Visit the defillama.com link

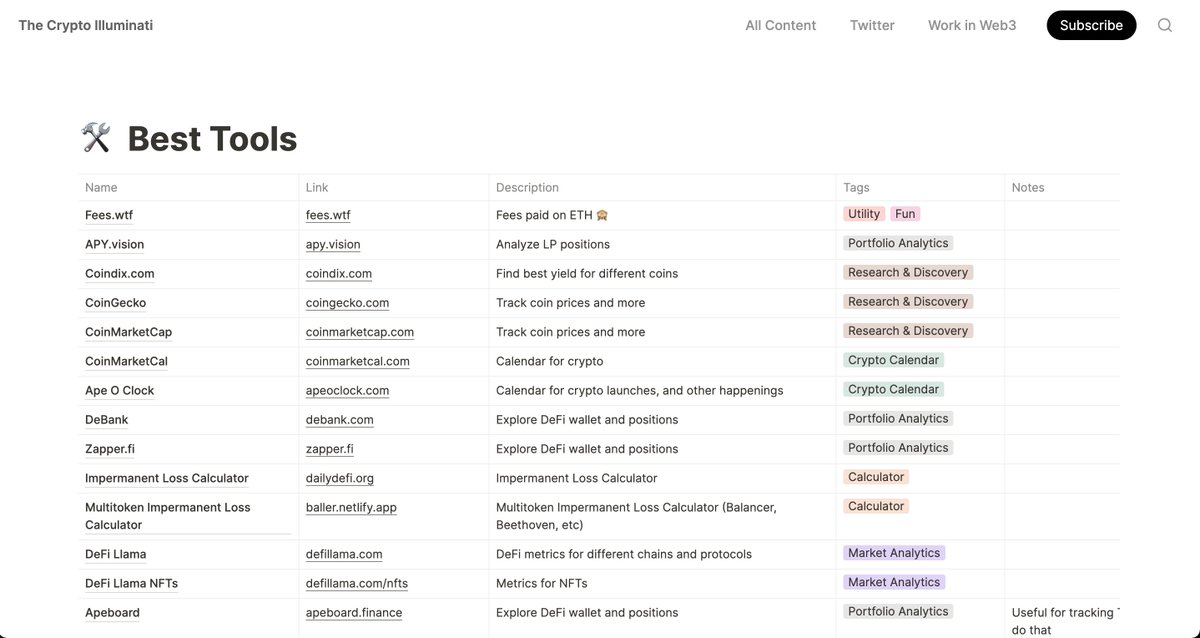point(344,554)
